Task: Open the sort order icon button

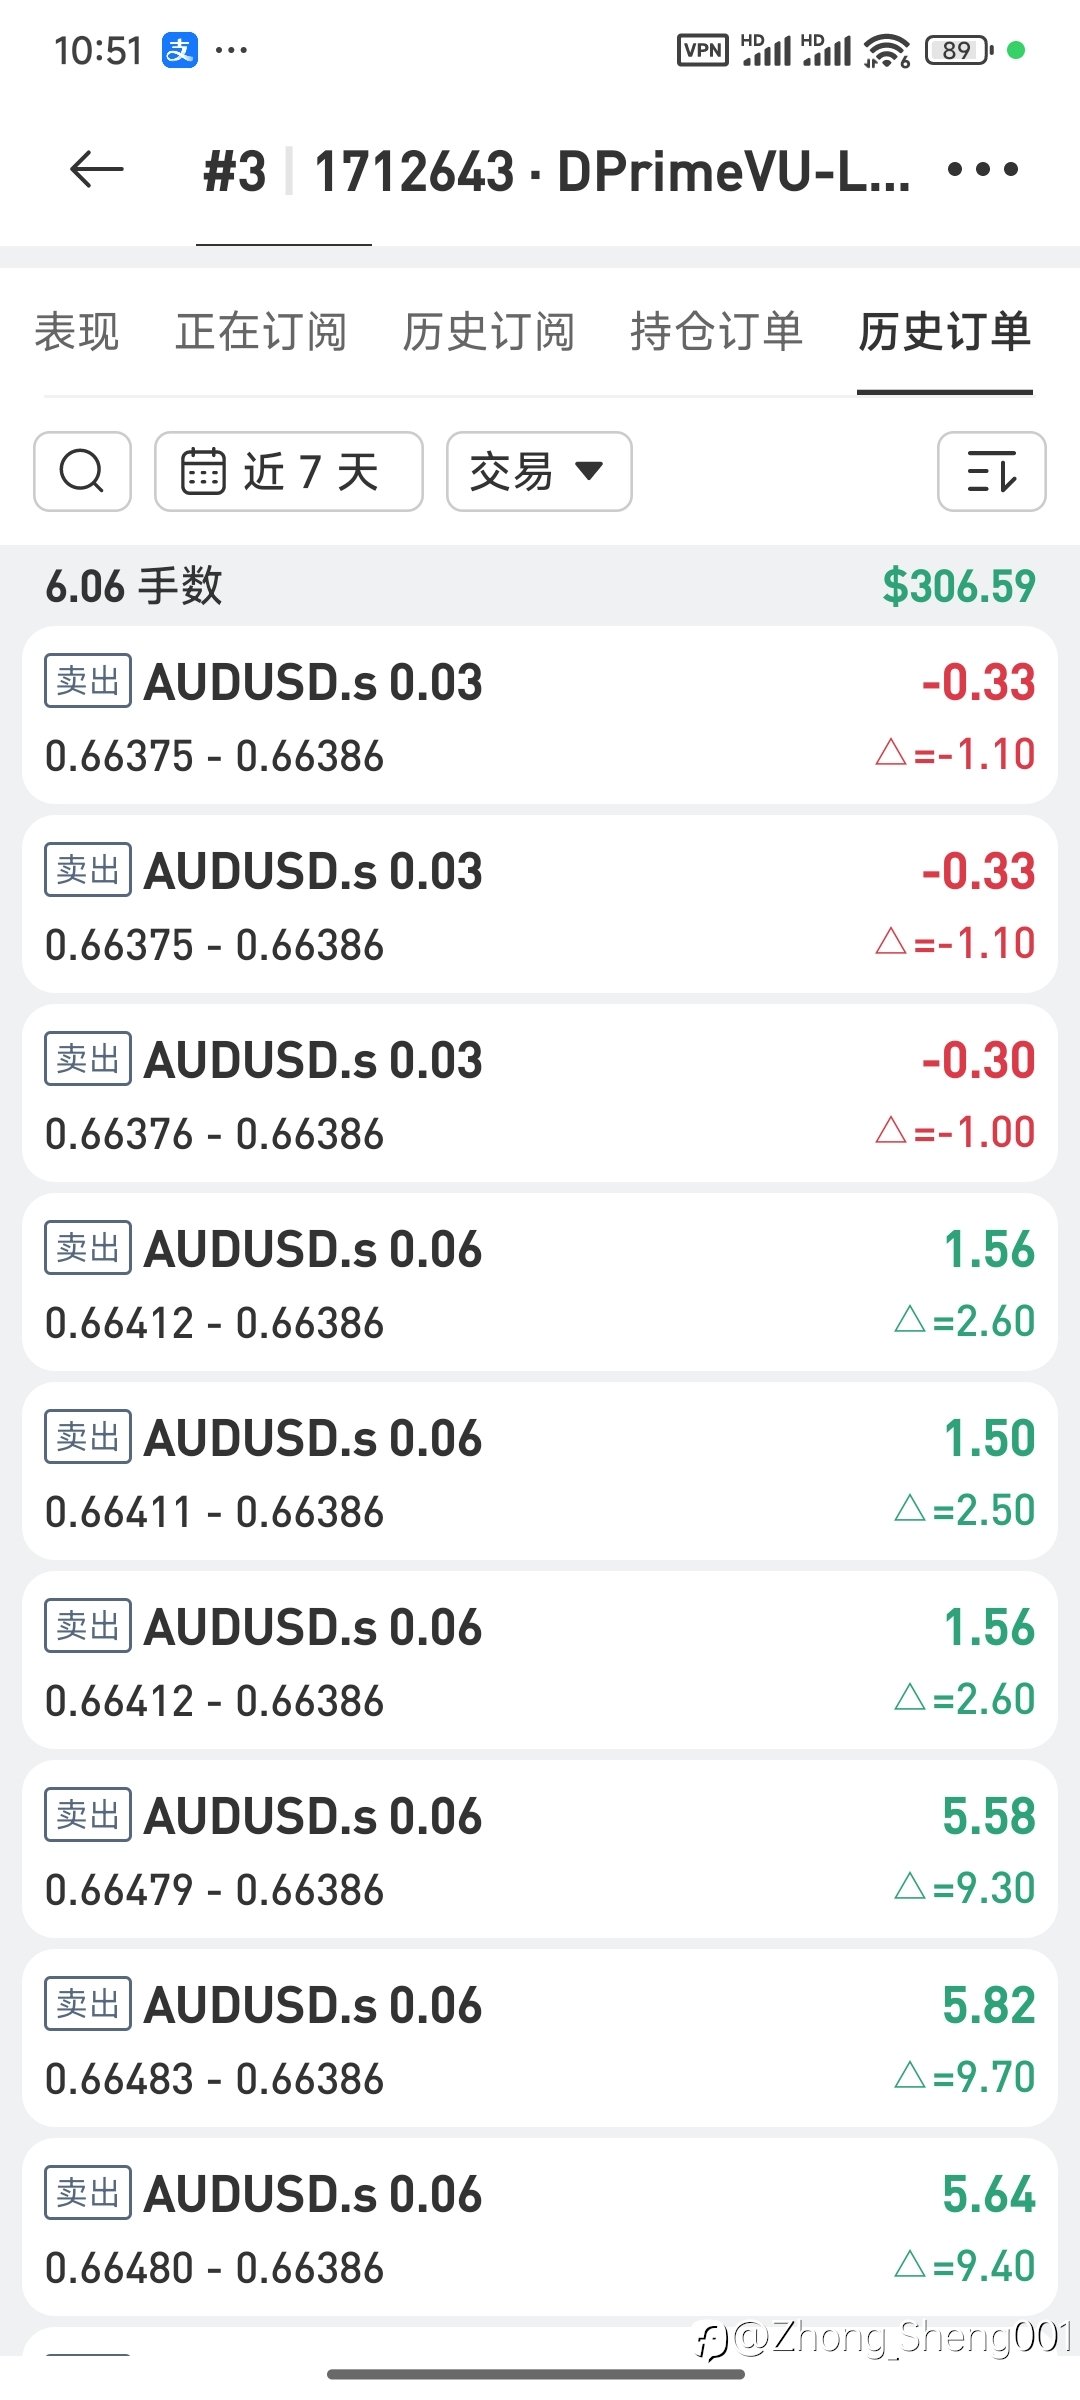Action: (x=991, y=471)
